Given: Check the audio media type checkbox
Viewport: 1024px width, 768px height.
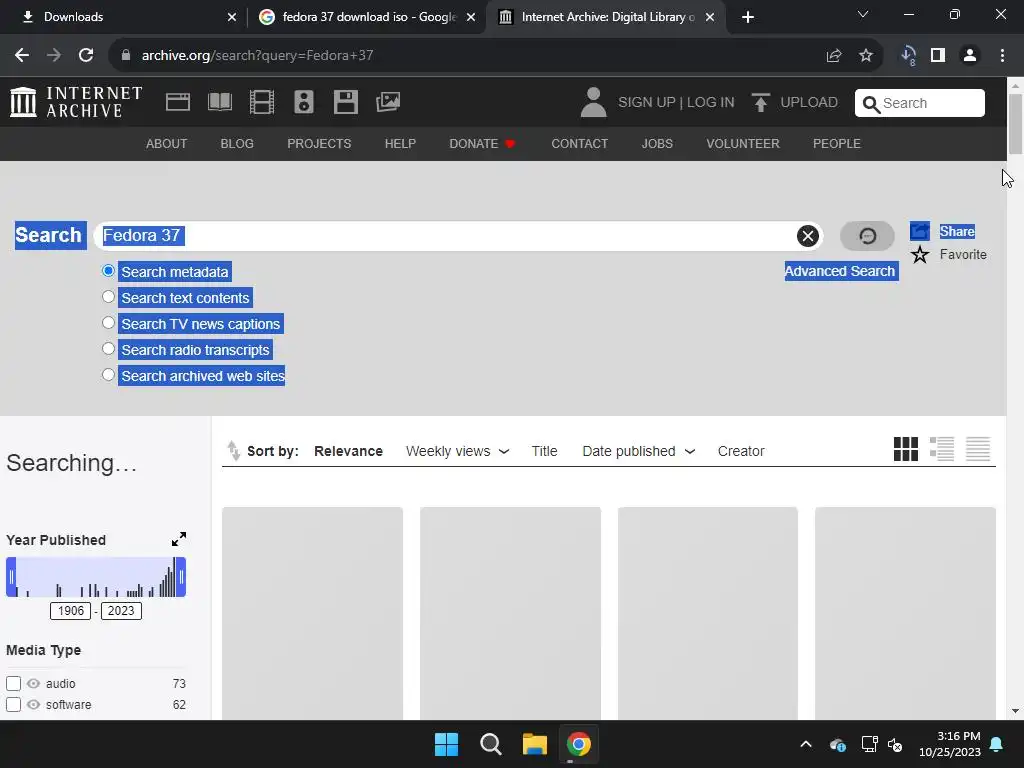Looking at the screenshot, I should [13, 683].
